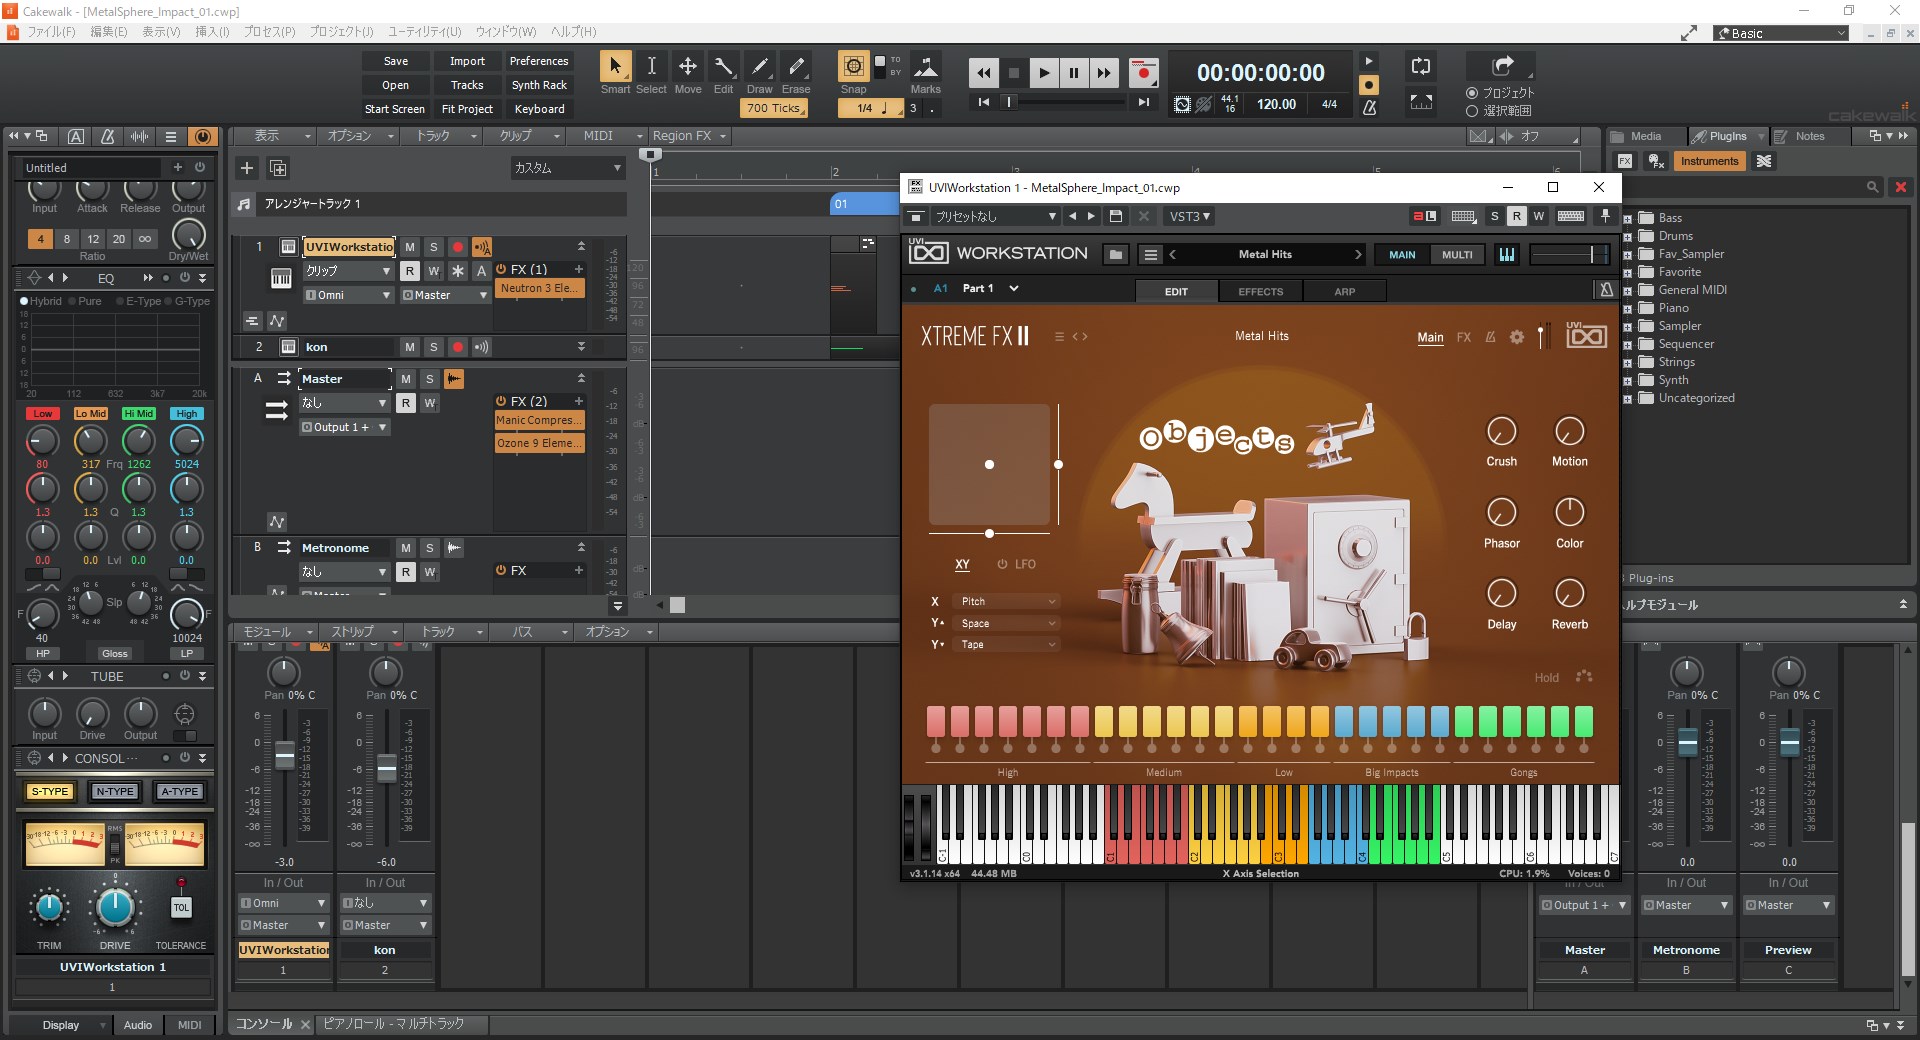The height and width of the screenshot is (1040, 1920).
Task: Switch UVI Workstation to MULTI view
Action: pyautogui.click(x=1456, y=255)
